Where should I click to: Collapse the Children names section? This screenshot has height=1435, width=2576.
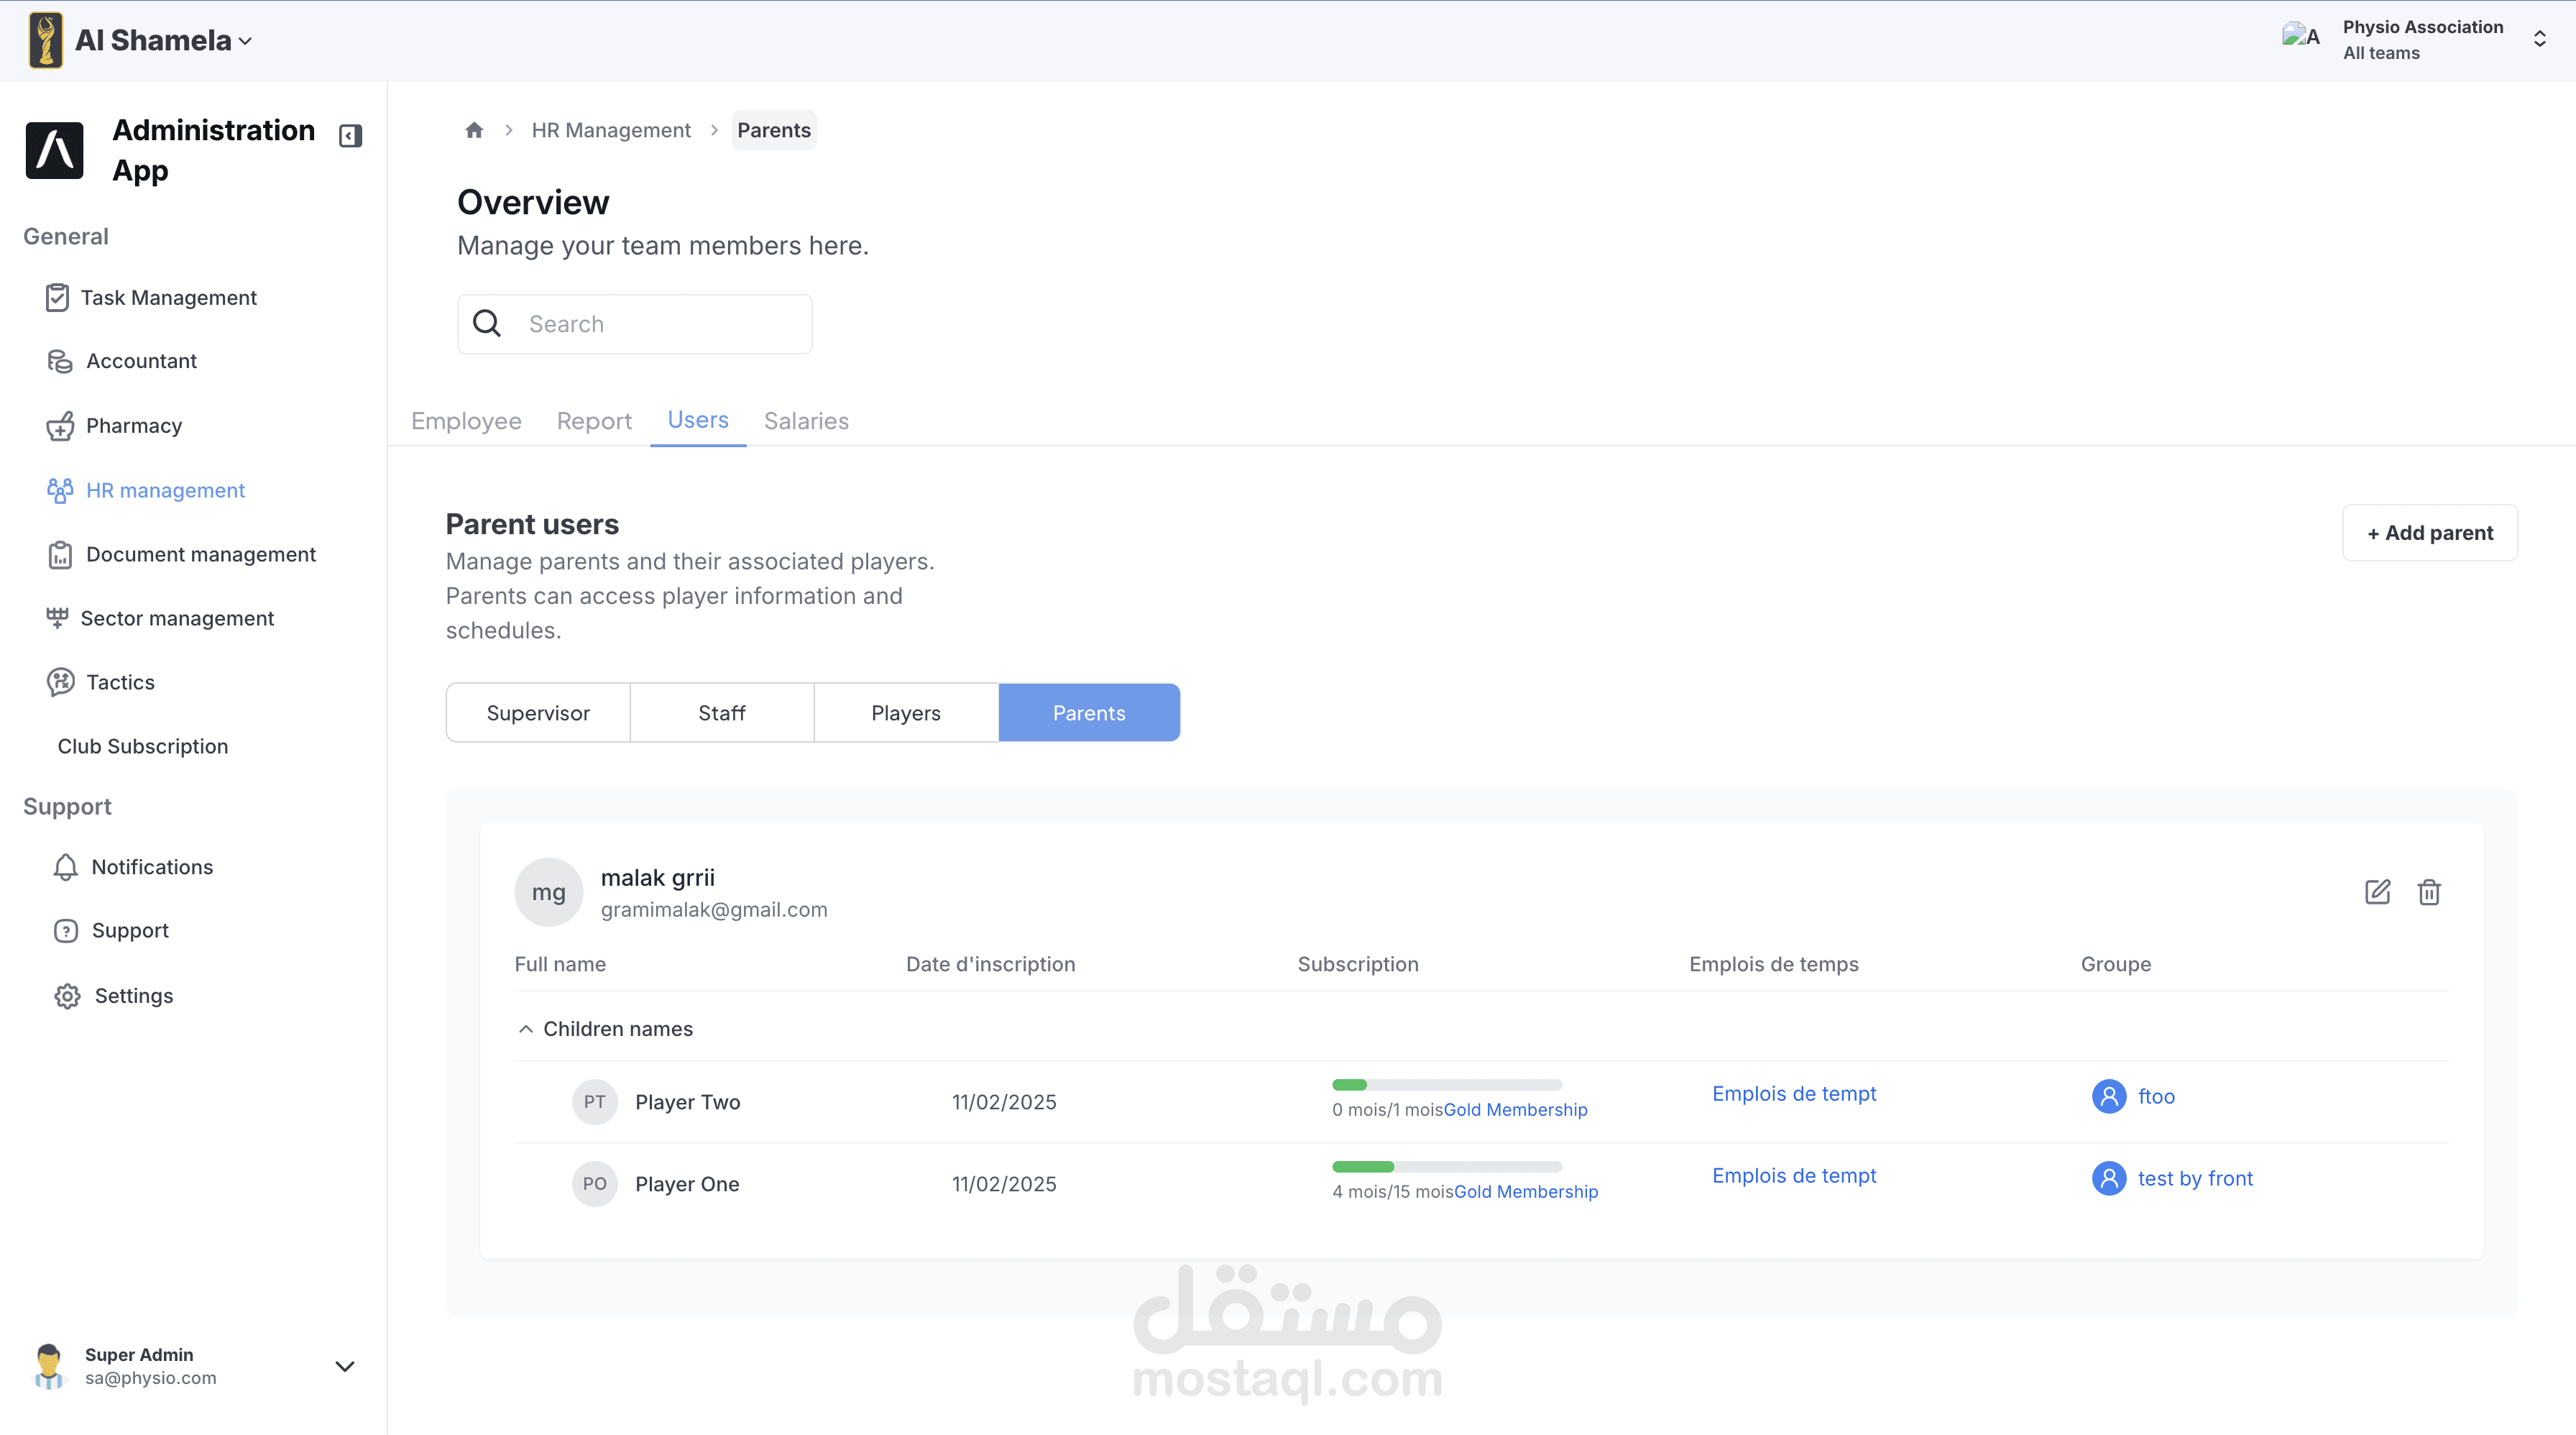(526, 1029)
